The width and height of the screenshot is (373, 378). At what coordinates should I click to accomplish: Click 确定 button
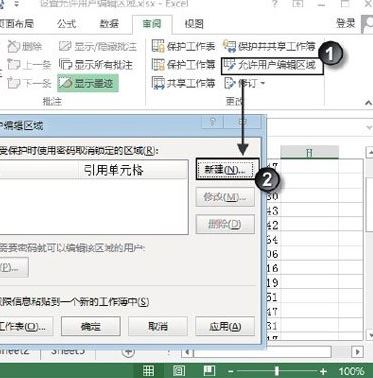[91, 326]
